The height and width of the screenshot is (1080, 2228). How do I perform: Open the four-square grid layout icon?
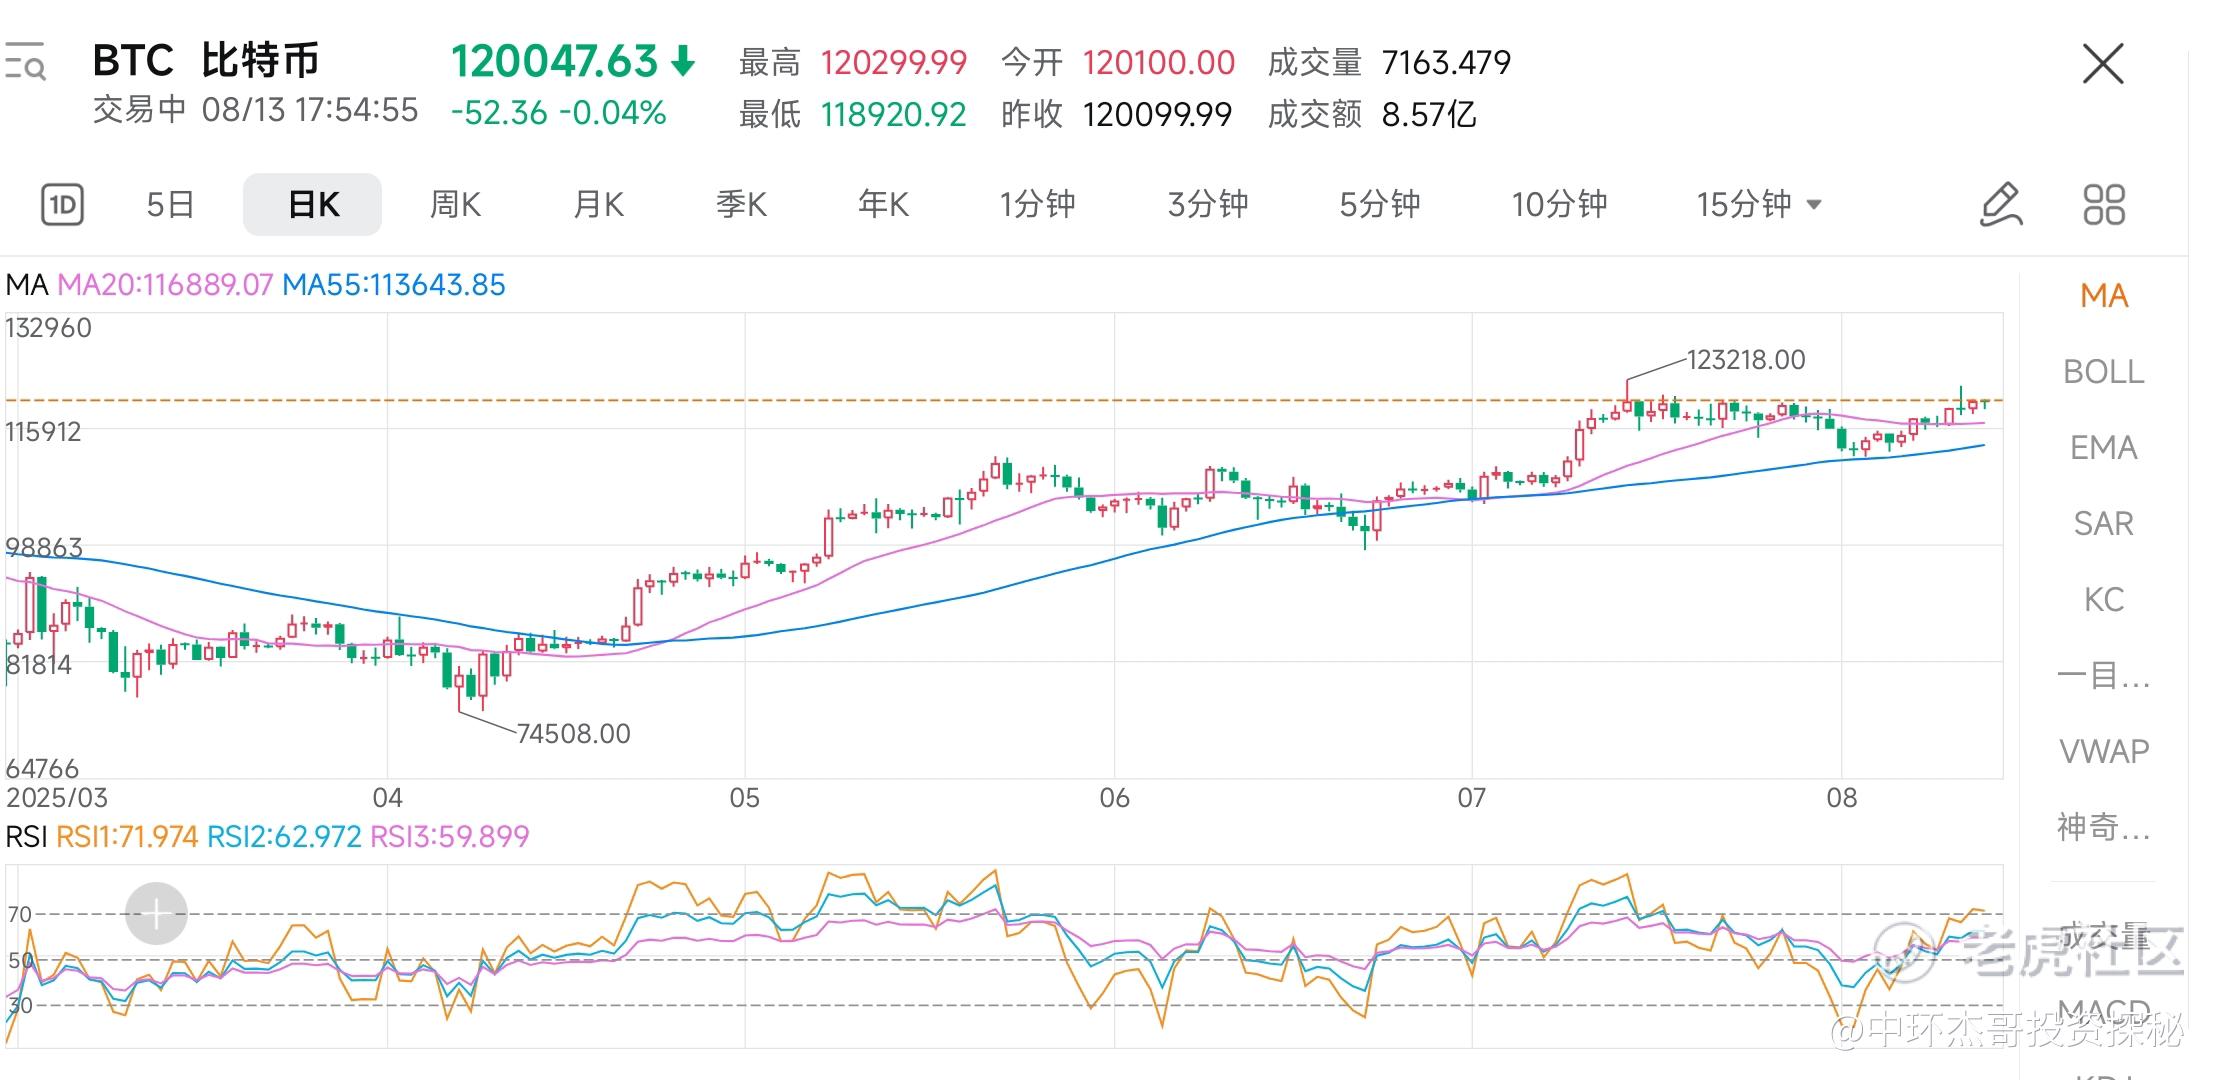click(x=2104, y=205)
